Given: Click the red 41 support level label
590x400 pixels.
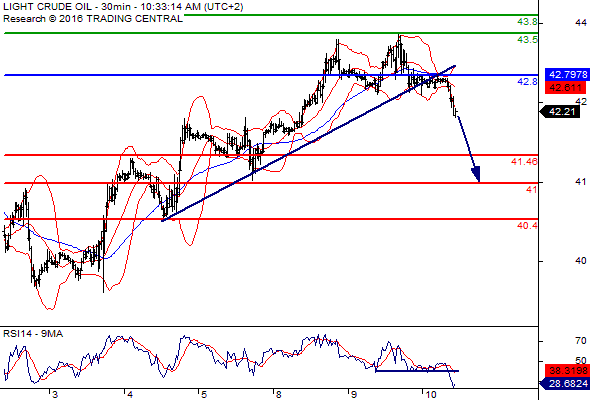Looking at the screenshot, I should [x=532, y=190].
